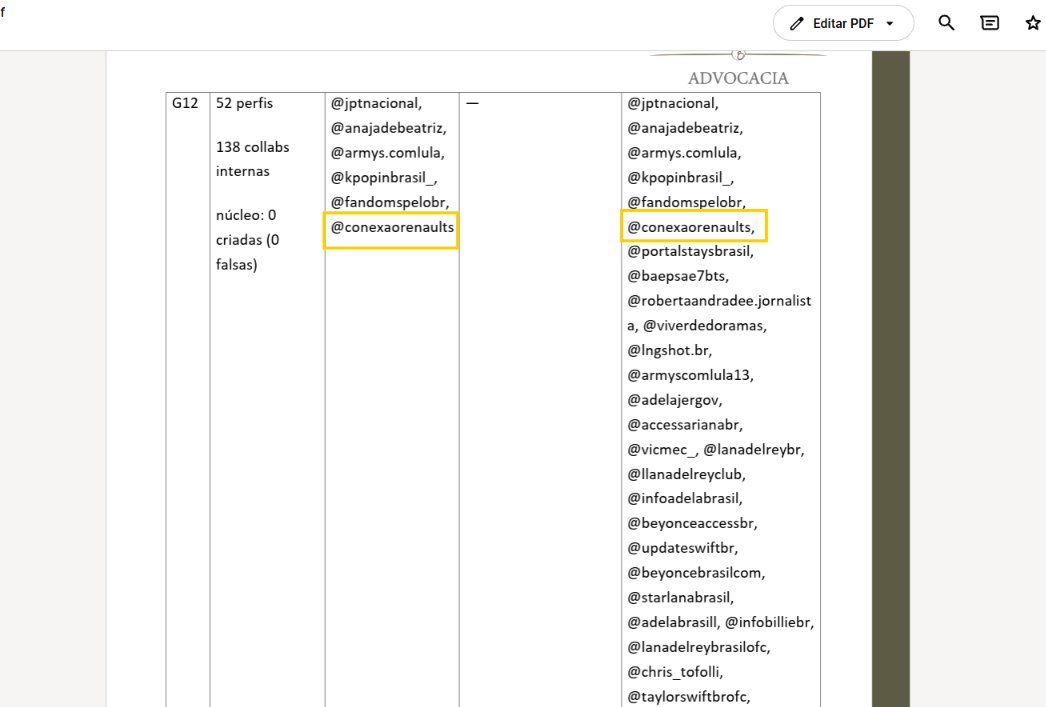Click the @llanadelreyclub entry
The image size is (1046, 707).
[686, 474]
